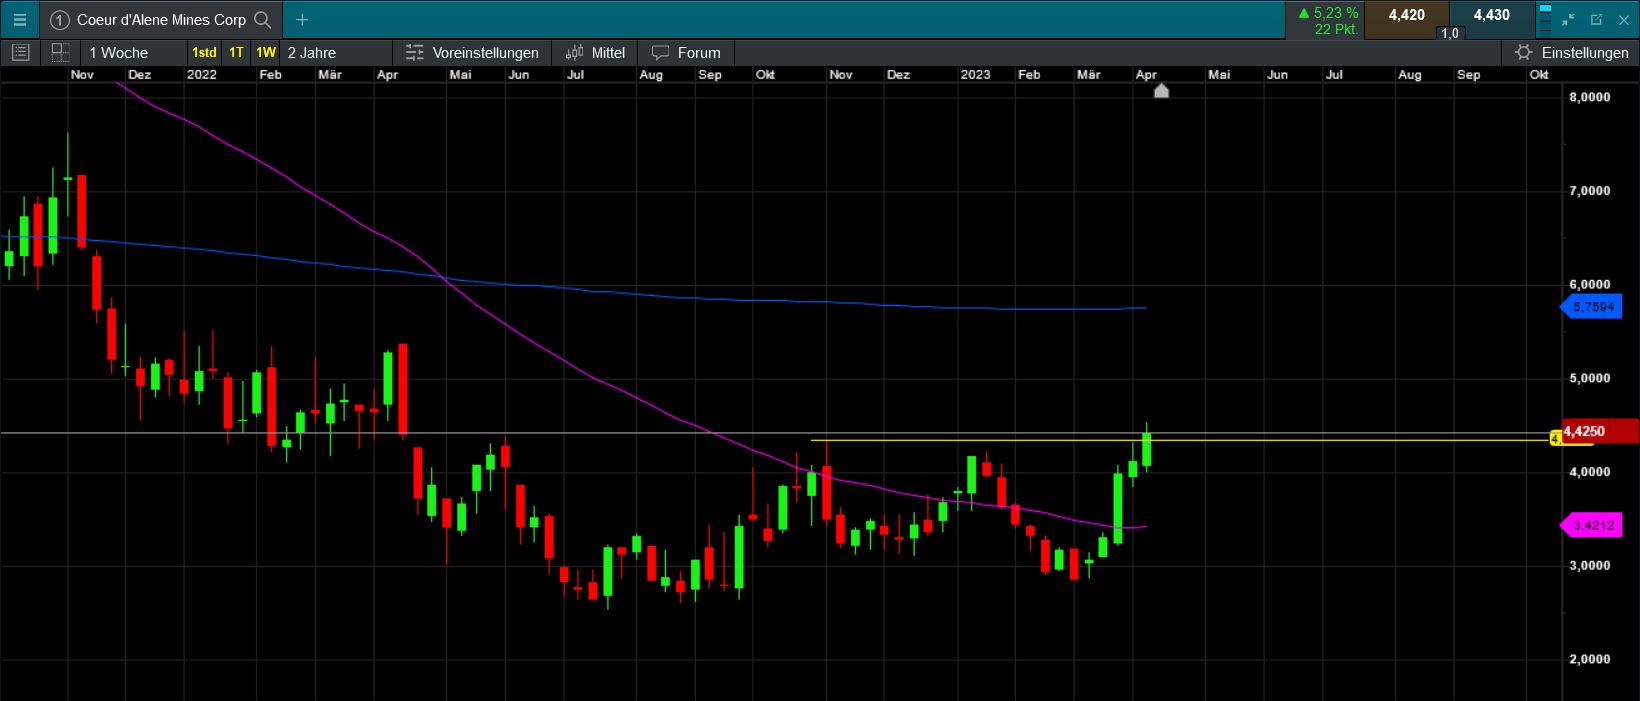Toggle the 1T interval shortcut
Image resolution: width=1640 pixels, height=701 pixels.
[236, 52]
